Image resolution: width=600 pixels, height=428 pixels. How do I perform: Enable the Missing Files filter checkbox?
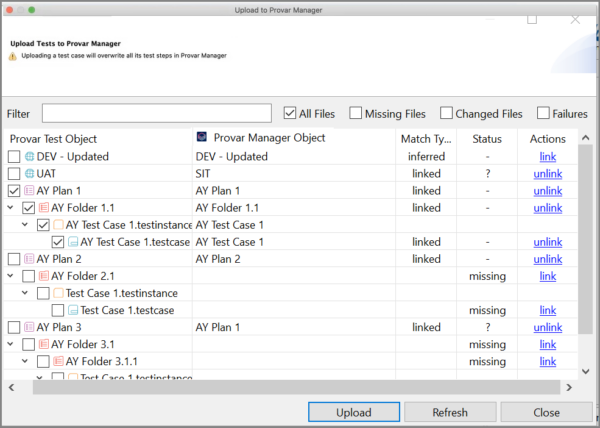pos(356,113)
